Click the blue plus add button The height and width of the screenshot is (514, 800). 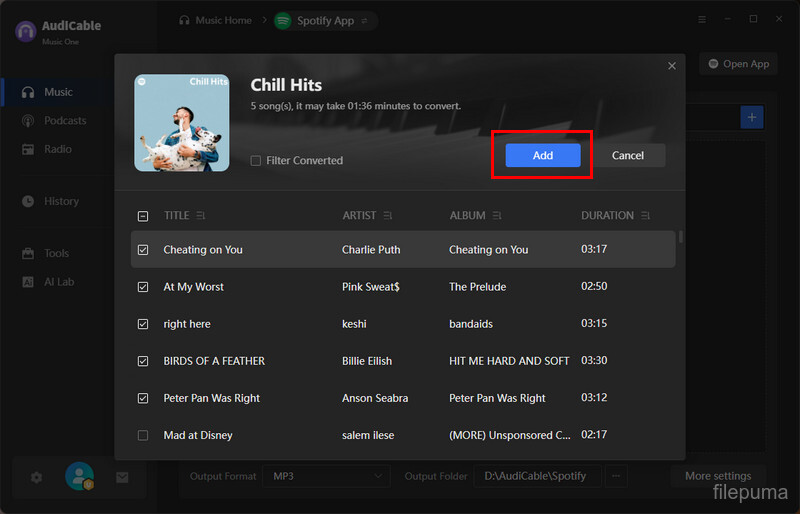(751, 117)
